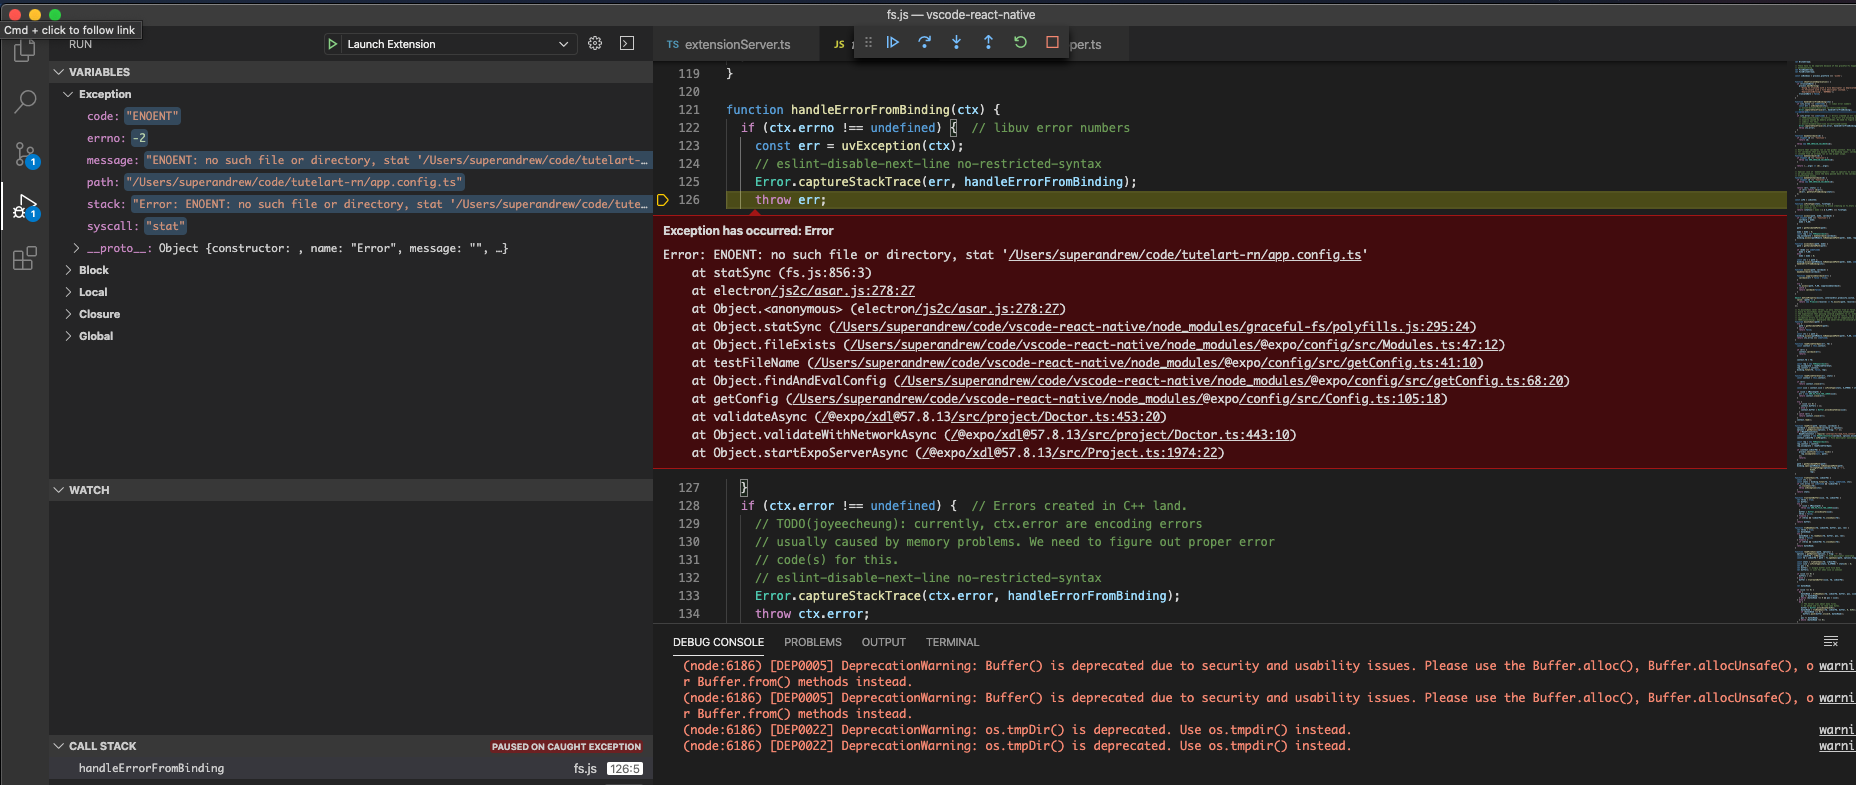Open launch.json via gear icon
Image resolution: width=1856 pixels, height=785 pixels.
point(595,44)
